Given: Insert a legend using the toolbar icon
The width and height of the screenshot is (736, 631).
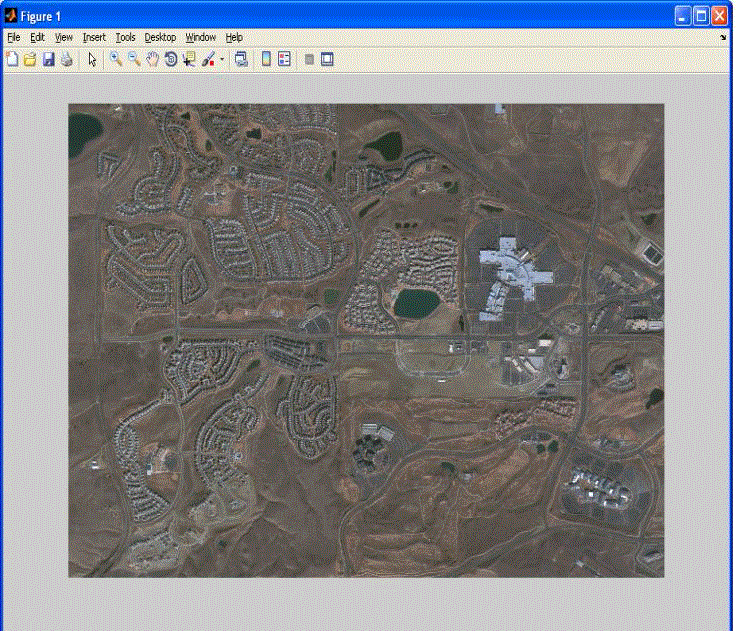Looking at the screenshot, I should 284,59.
